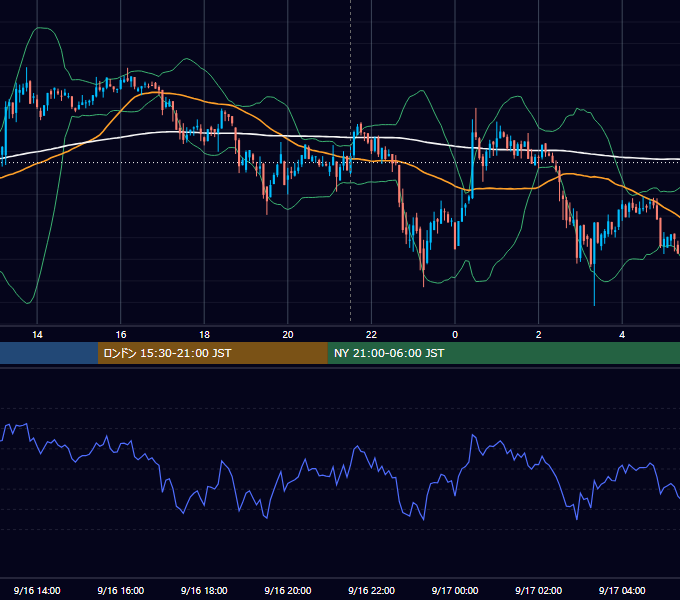Click the '22' hour axis label
This screenshot has width=680, height=600.
click(371, 335)
